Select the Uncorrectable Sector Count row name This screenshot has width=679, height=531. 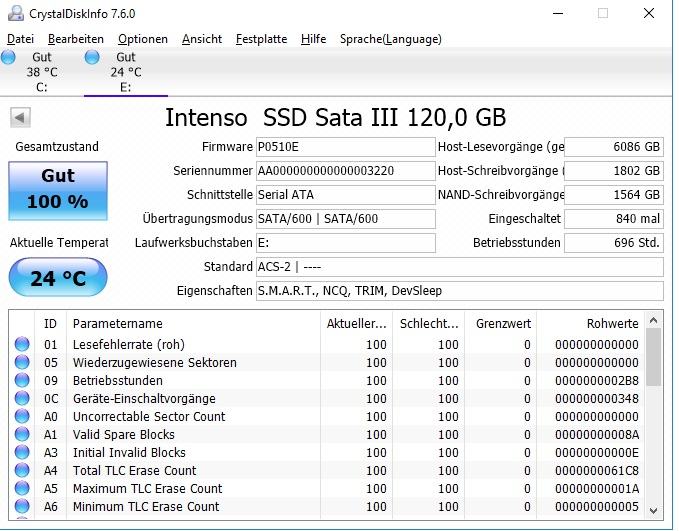(x=149, y=416)
